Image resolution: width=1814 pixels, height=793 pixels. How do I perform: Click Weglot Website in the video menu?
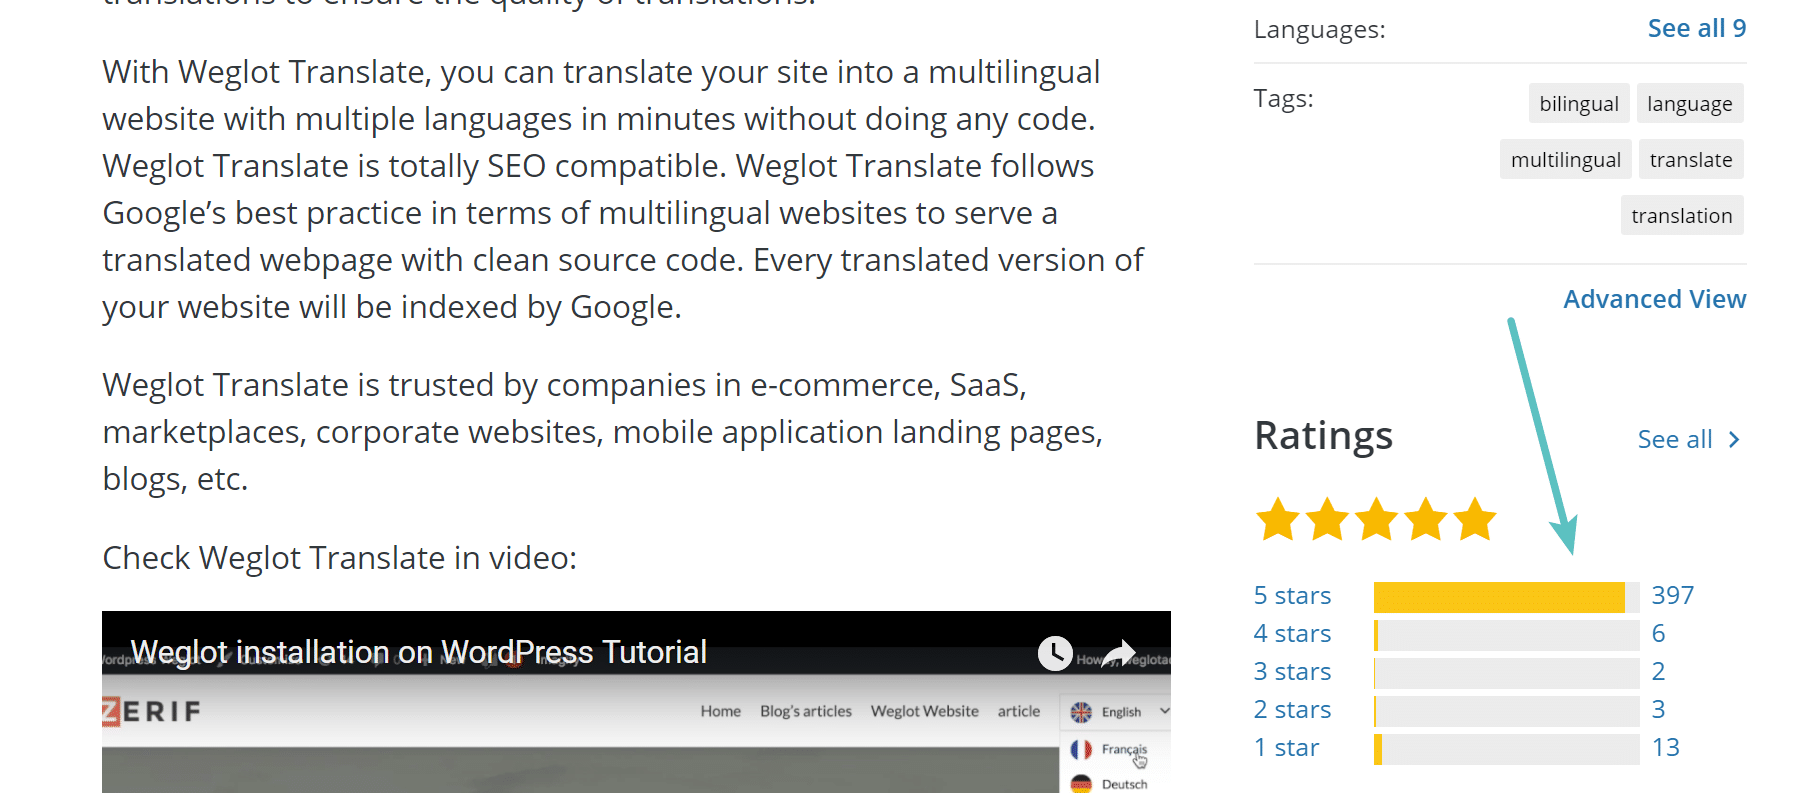pos(924,711)
